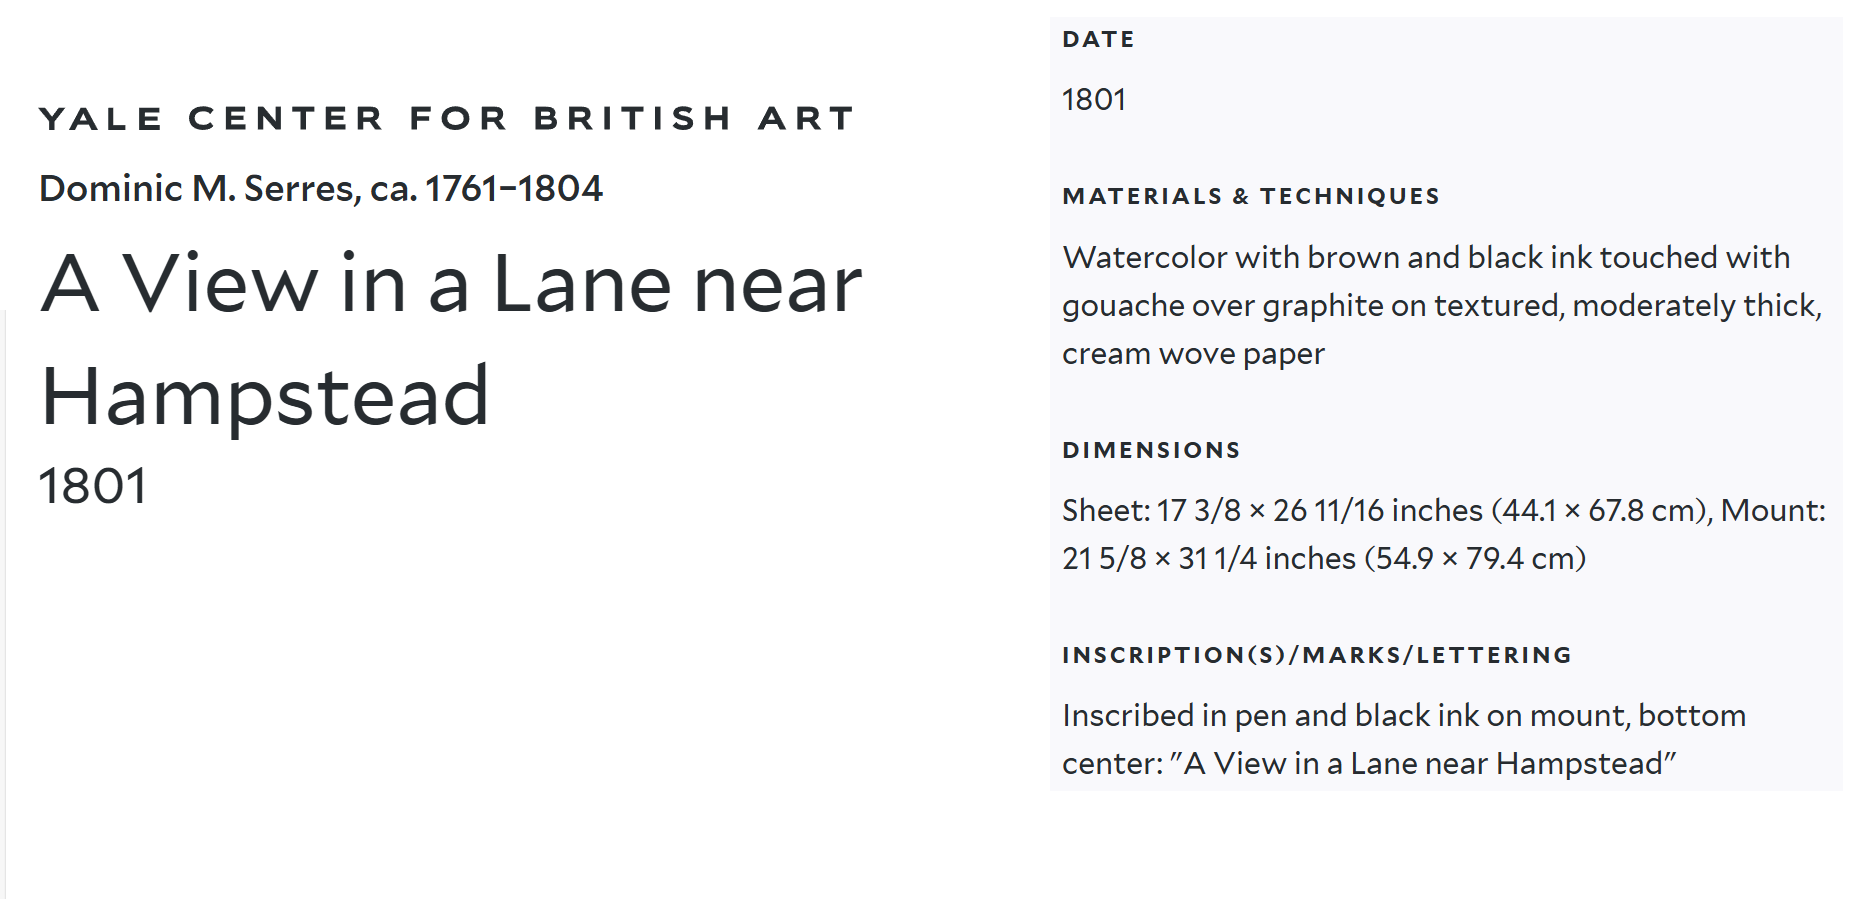The height and width of the screenshot is (899, 1866).
Task: Click the DIMENSIONS heading
Action: pos(1151,450)
